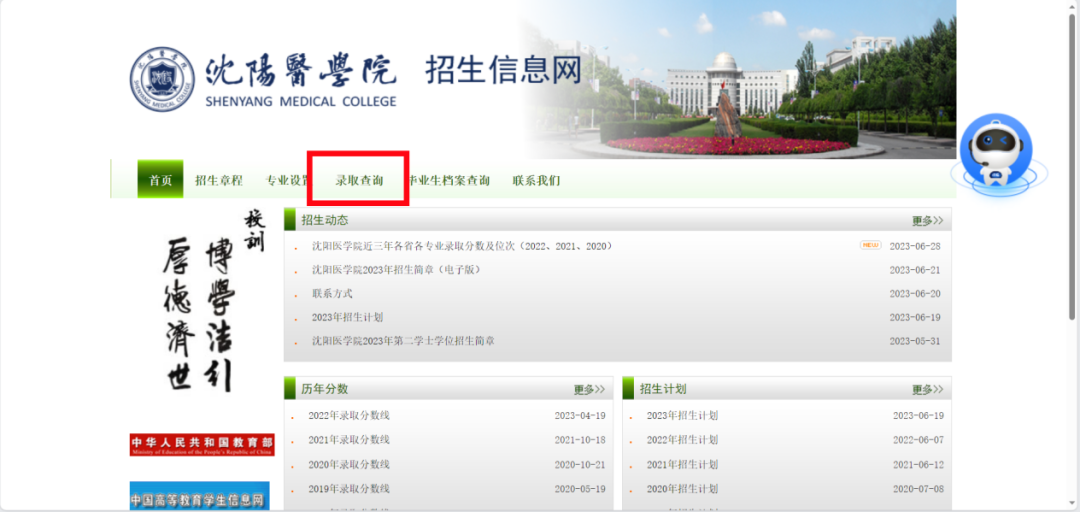This screenshot has height=512, width=1080.
Task: Go to 联系我们 page
Action: (x=536, y=181)
